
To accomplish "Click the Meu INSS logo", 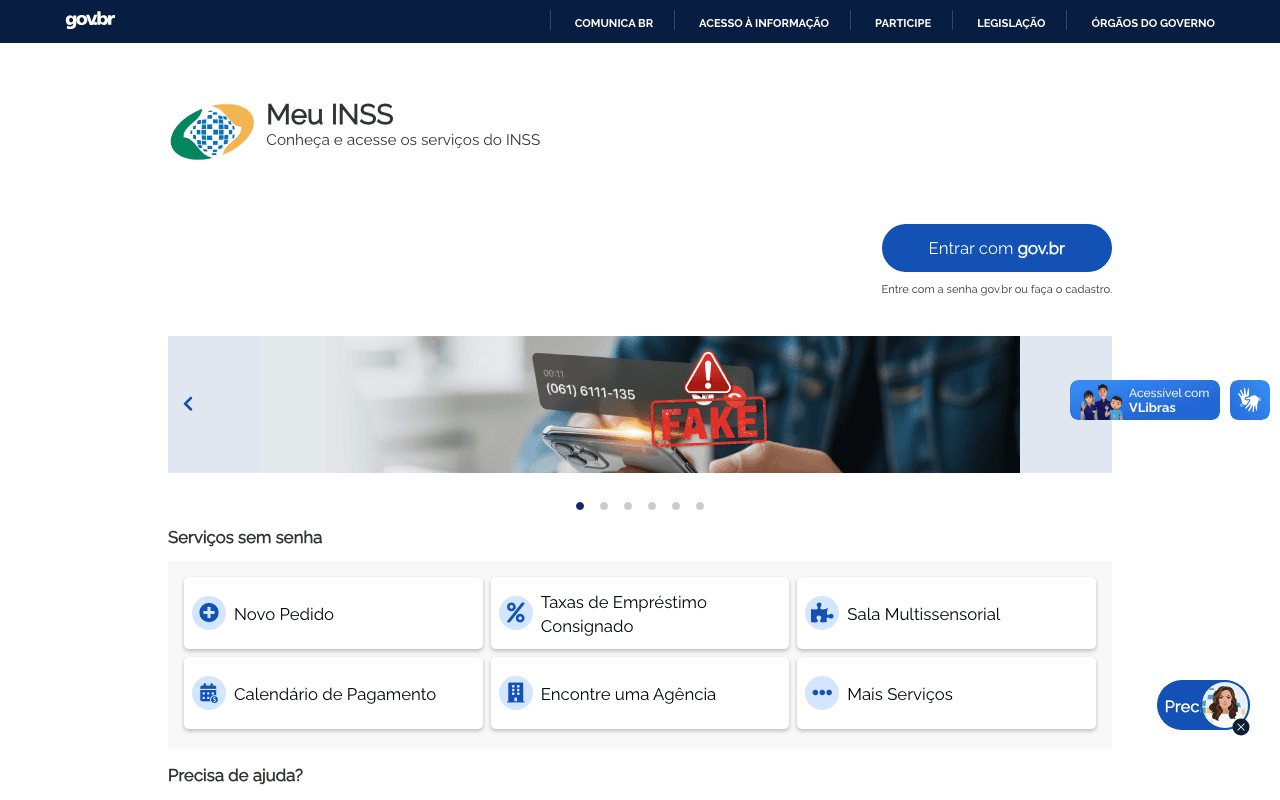I will click(211, 130).
